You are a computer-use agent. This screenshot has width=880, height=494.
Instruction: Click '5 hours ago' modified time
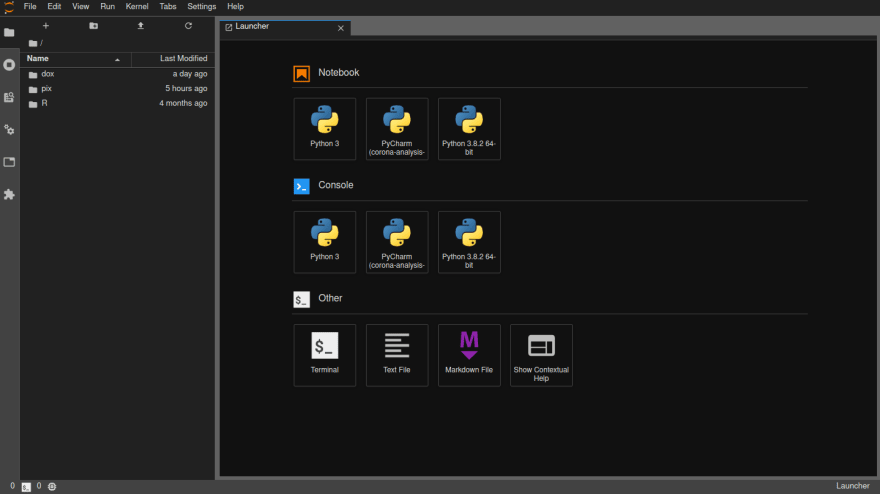186,89
